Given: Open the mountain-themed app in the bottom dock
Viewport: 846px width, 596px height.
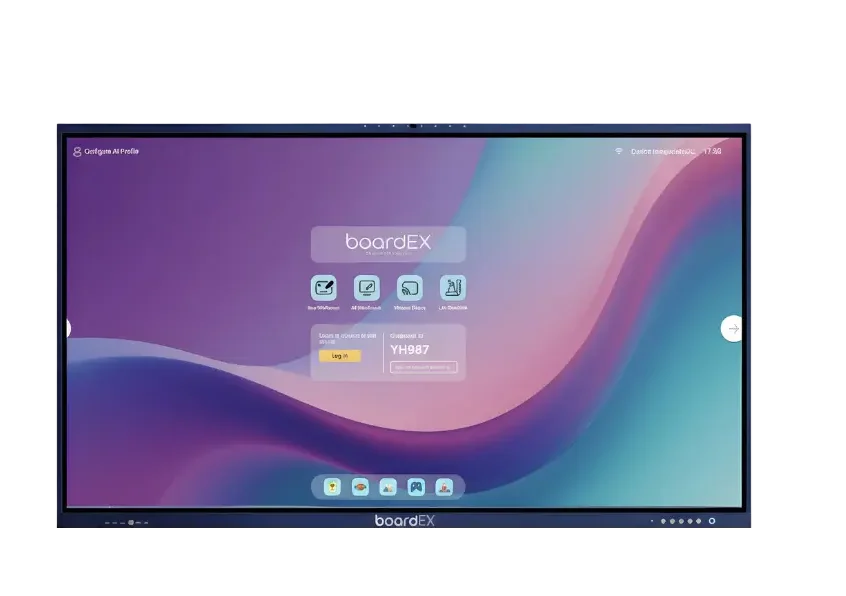Looking at the screenshot, I should coord(386,487).
